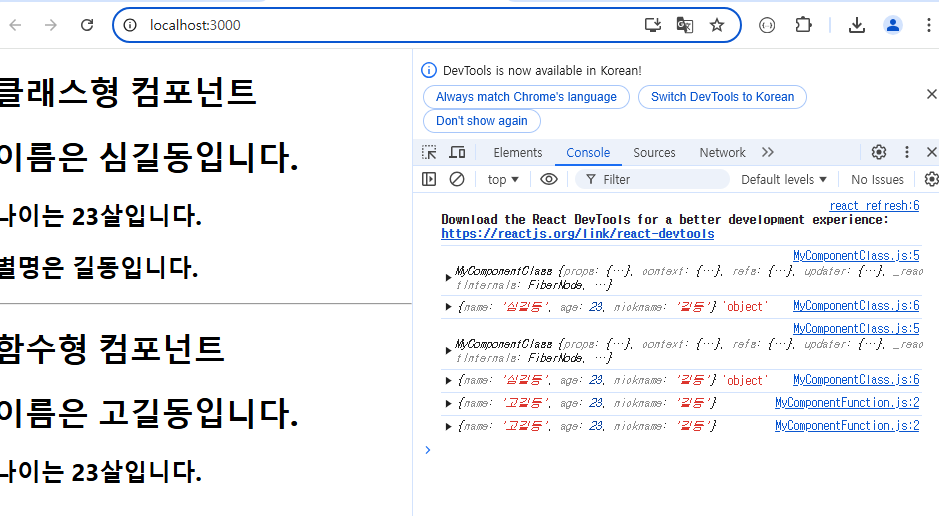Click the console Filter field

pos(652,180)
